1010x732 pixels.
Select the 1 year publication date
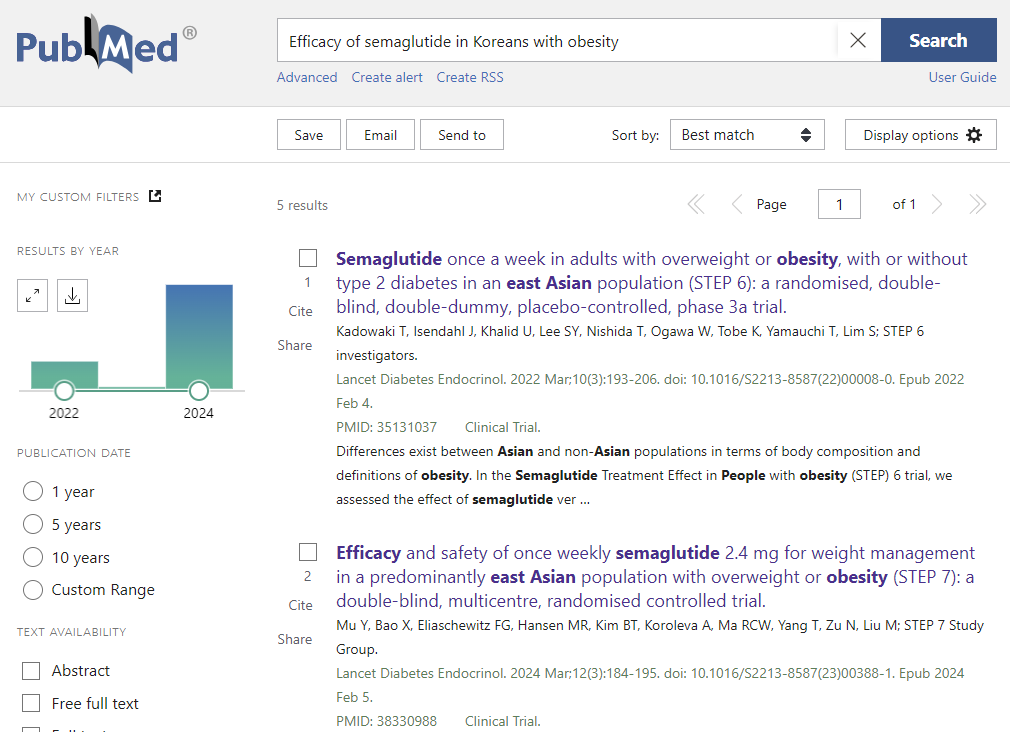click(33, 491)
